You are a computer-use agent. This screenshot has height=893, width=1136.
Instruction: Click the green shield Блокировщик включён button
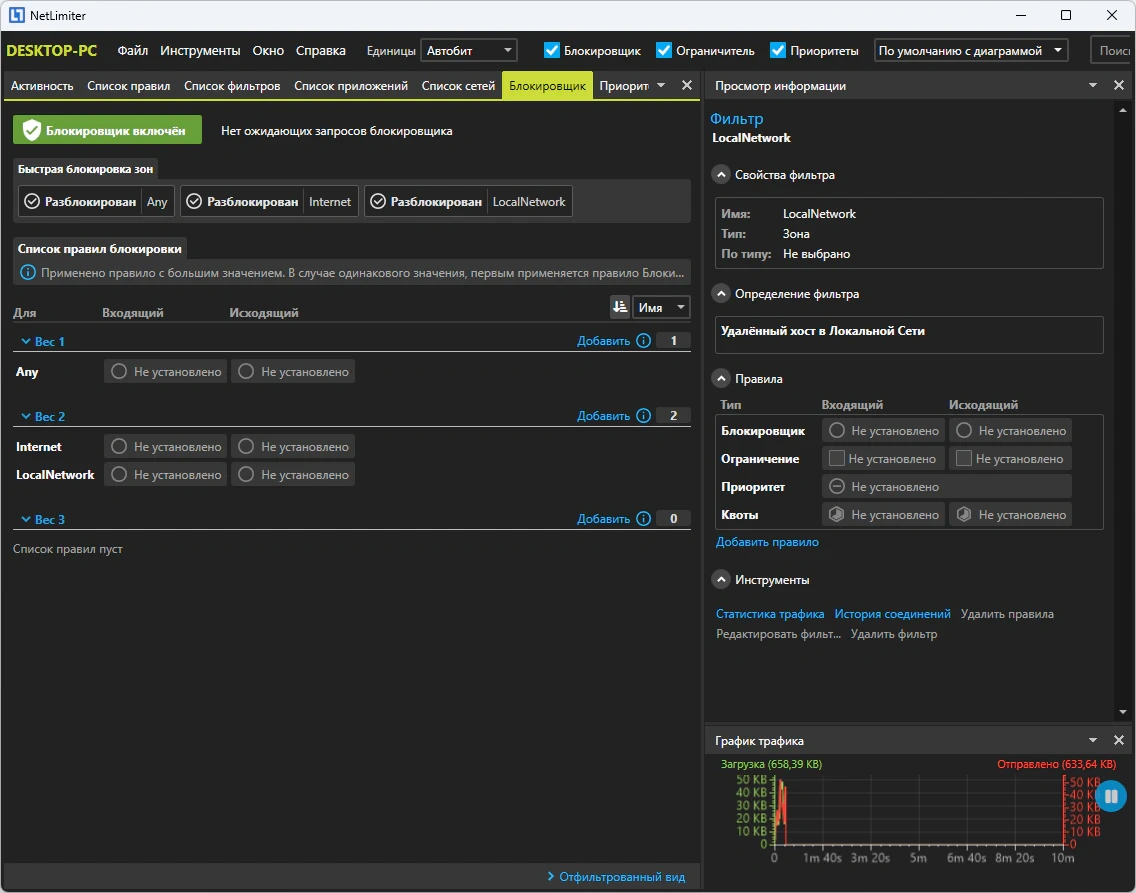click(x=107, y=130)
